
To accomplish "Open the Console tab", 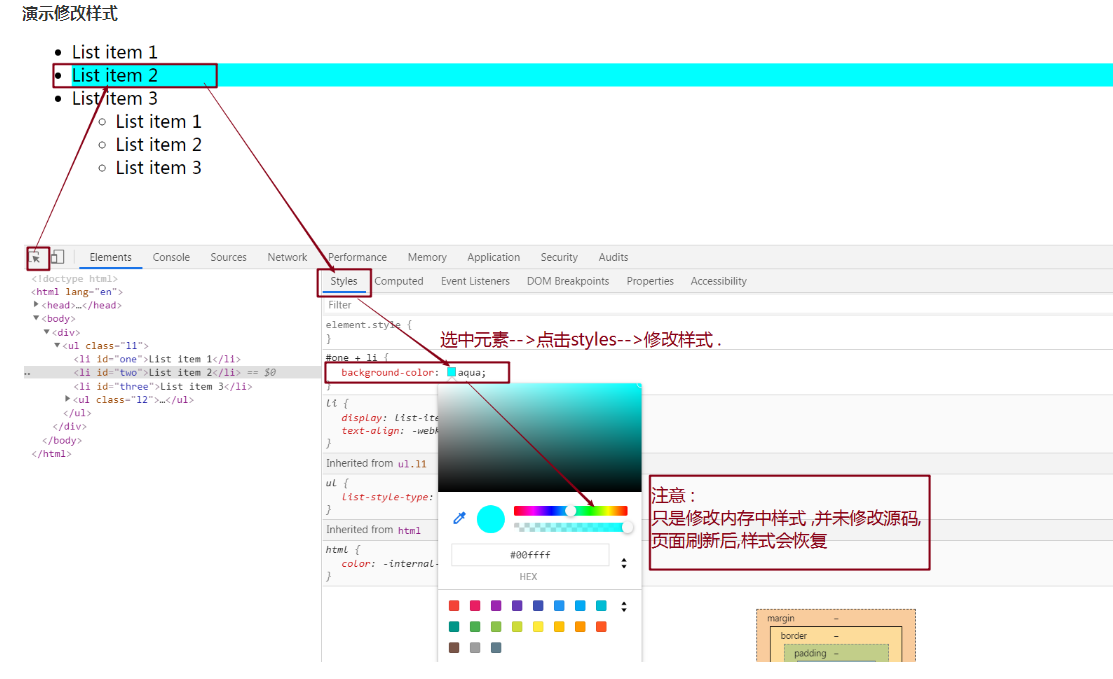I will [x=171, y=257].
